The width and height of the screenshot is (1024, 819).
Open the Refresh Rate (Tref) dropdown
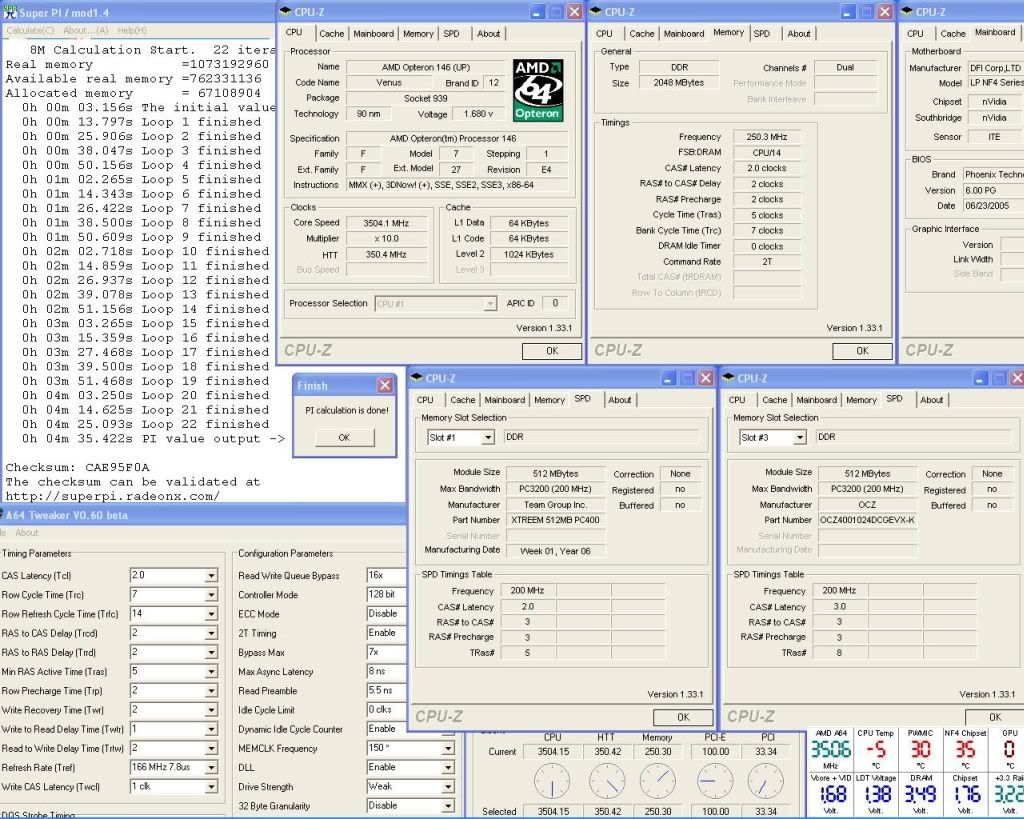pyautogui.click(x=211, y=768)
